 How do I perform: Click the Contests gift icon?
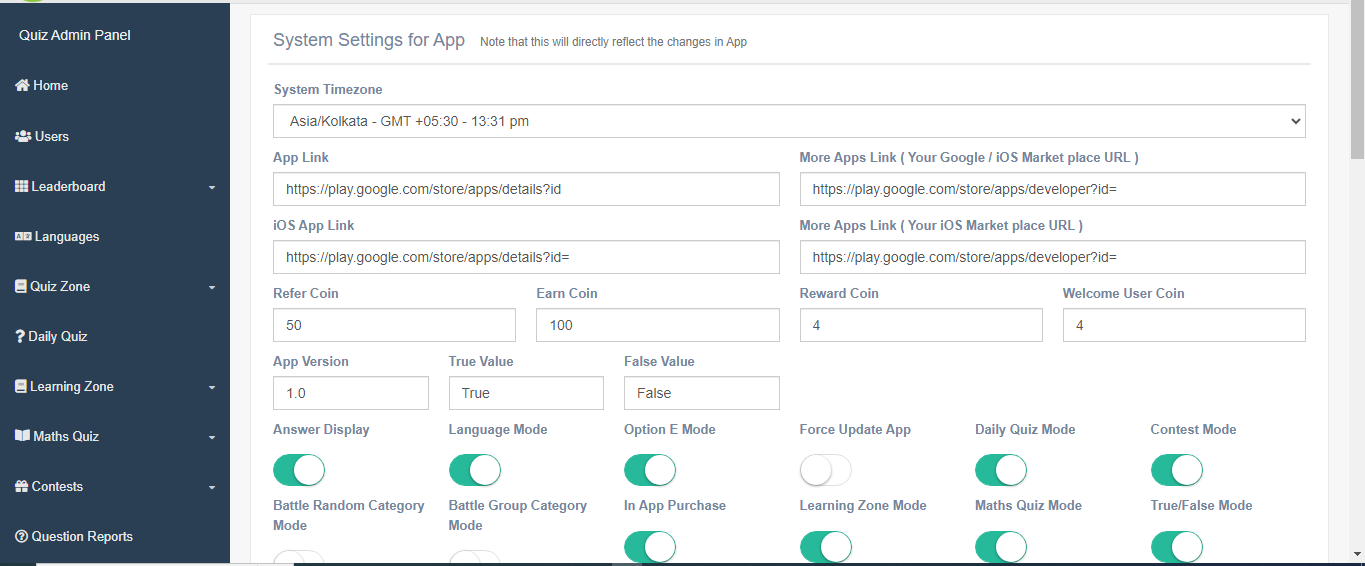coord(22,486)
